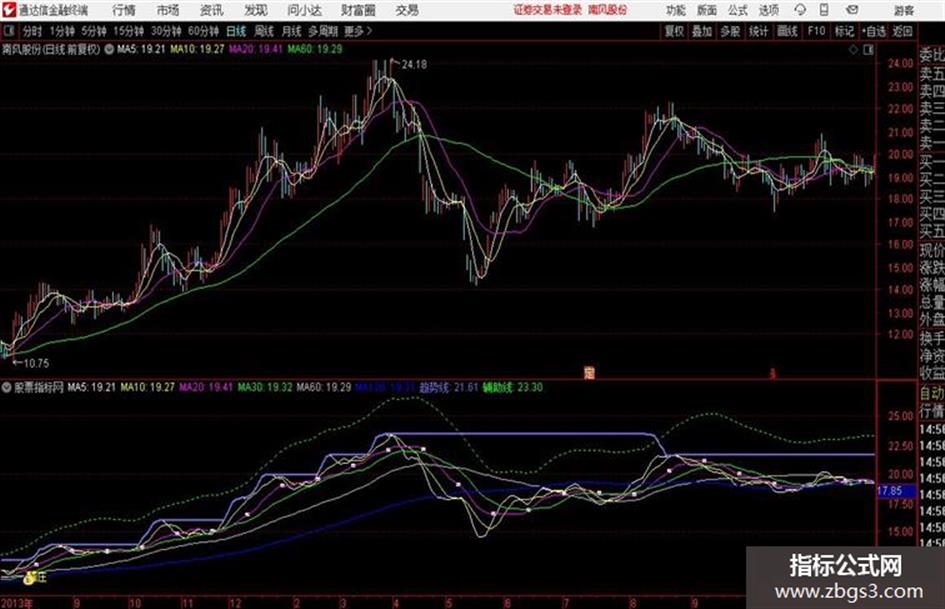Open the 财富圈 menu
This screenshot has height=609, width=945.
point(358,10)
